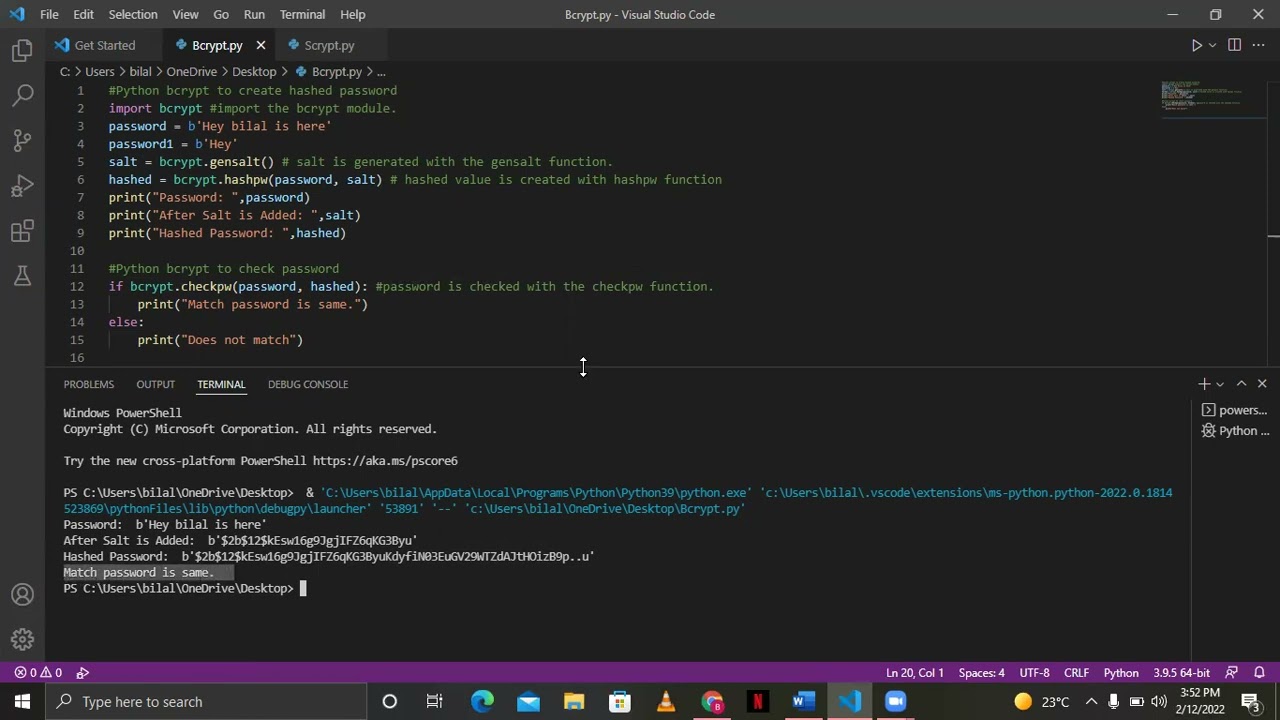Open terminal launch profile dropdown

pyautogui.click(x=1220, y=384)
